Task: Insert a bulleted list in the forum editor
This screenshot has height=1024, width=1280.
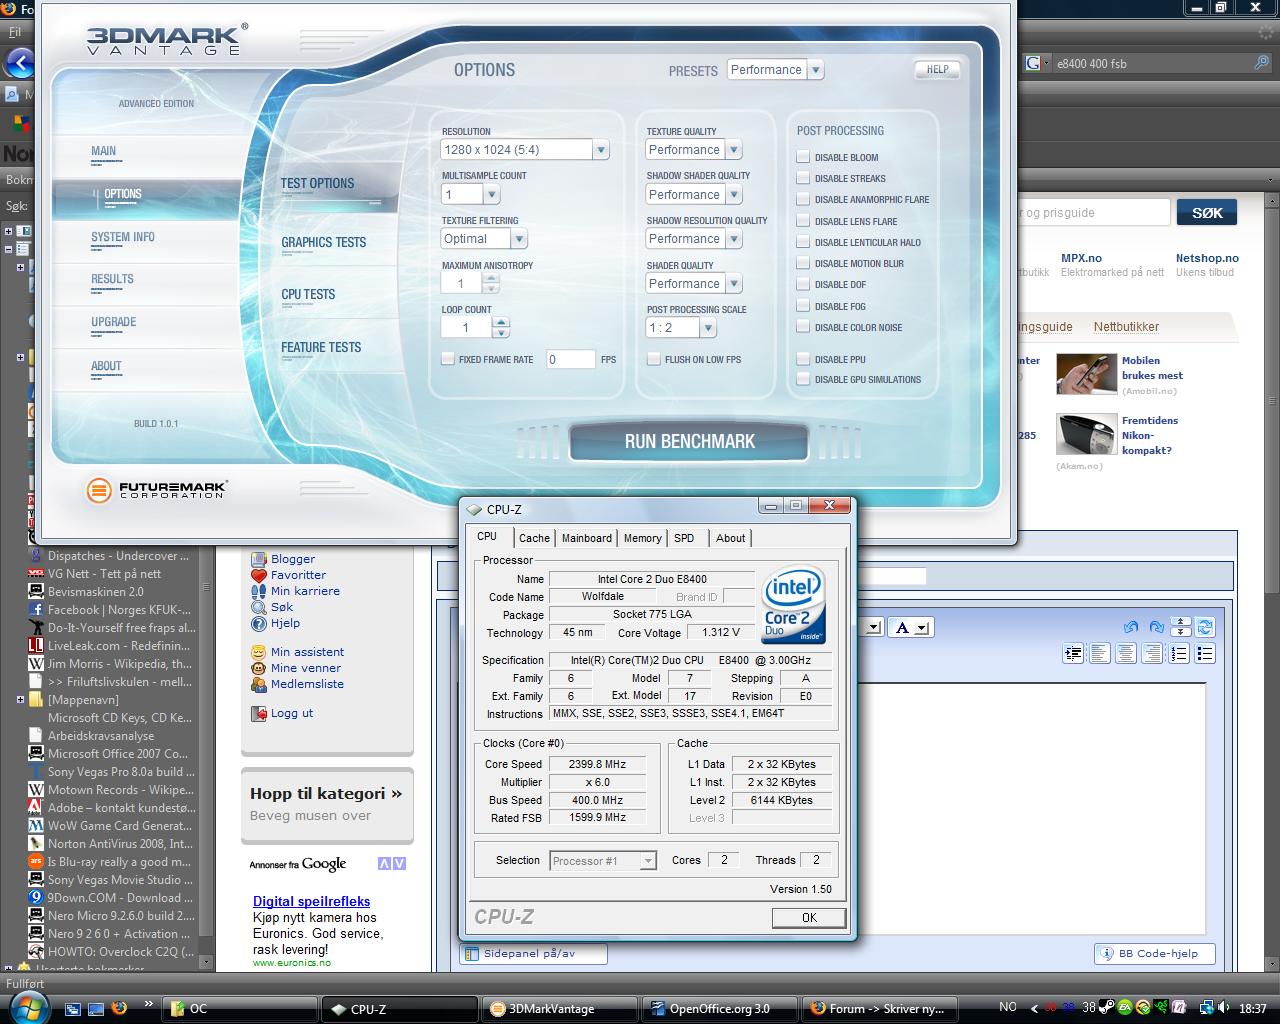Action: [1205, 653]
